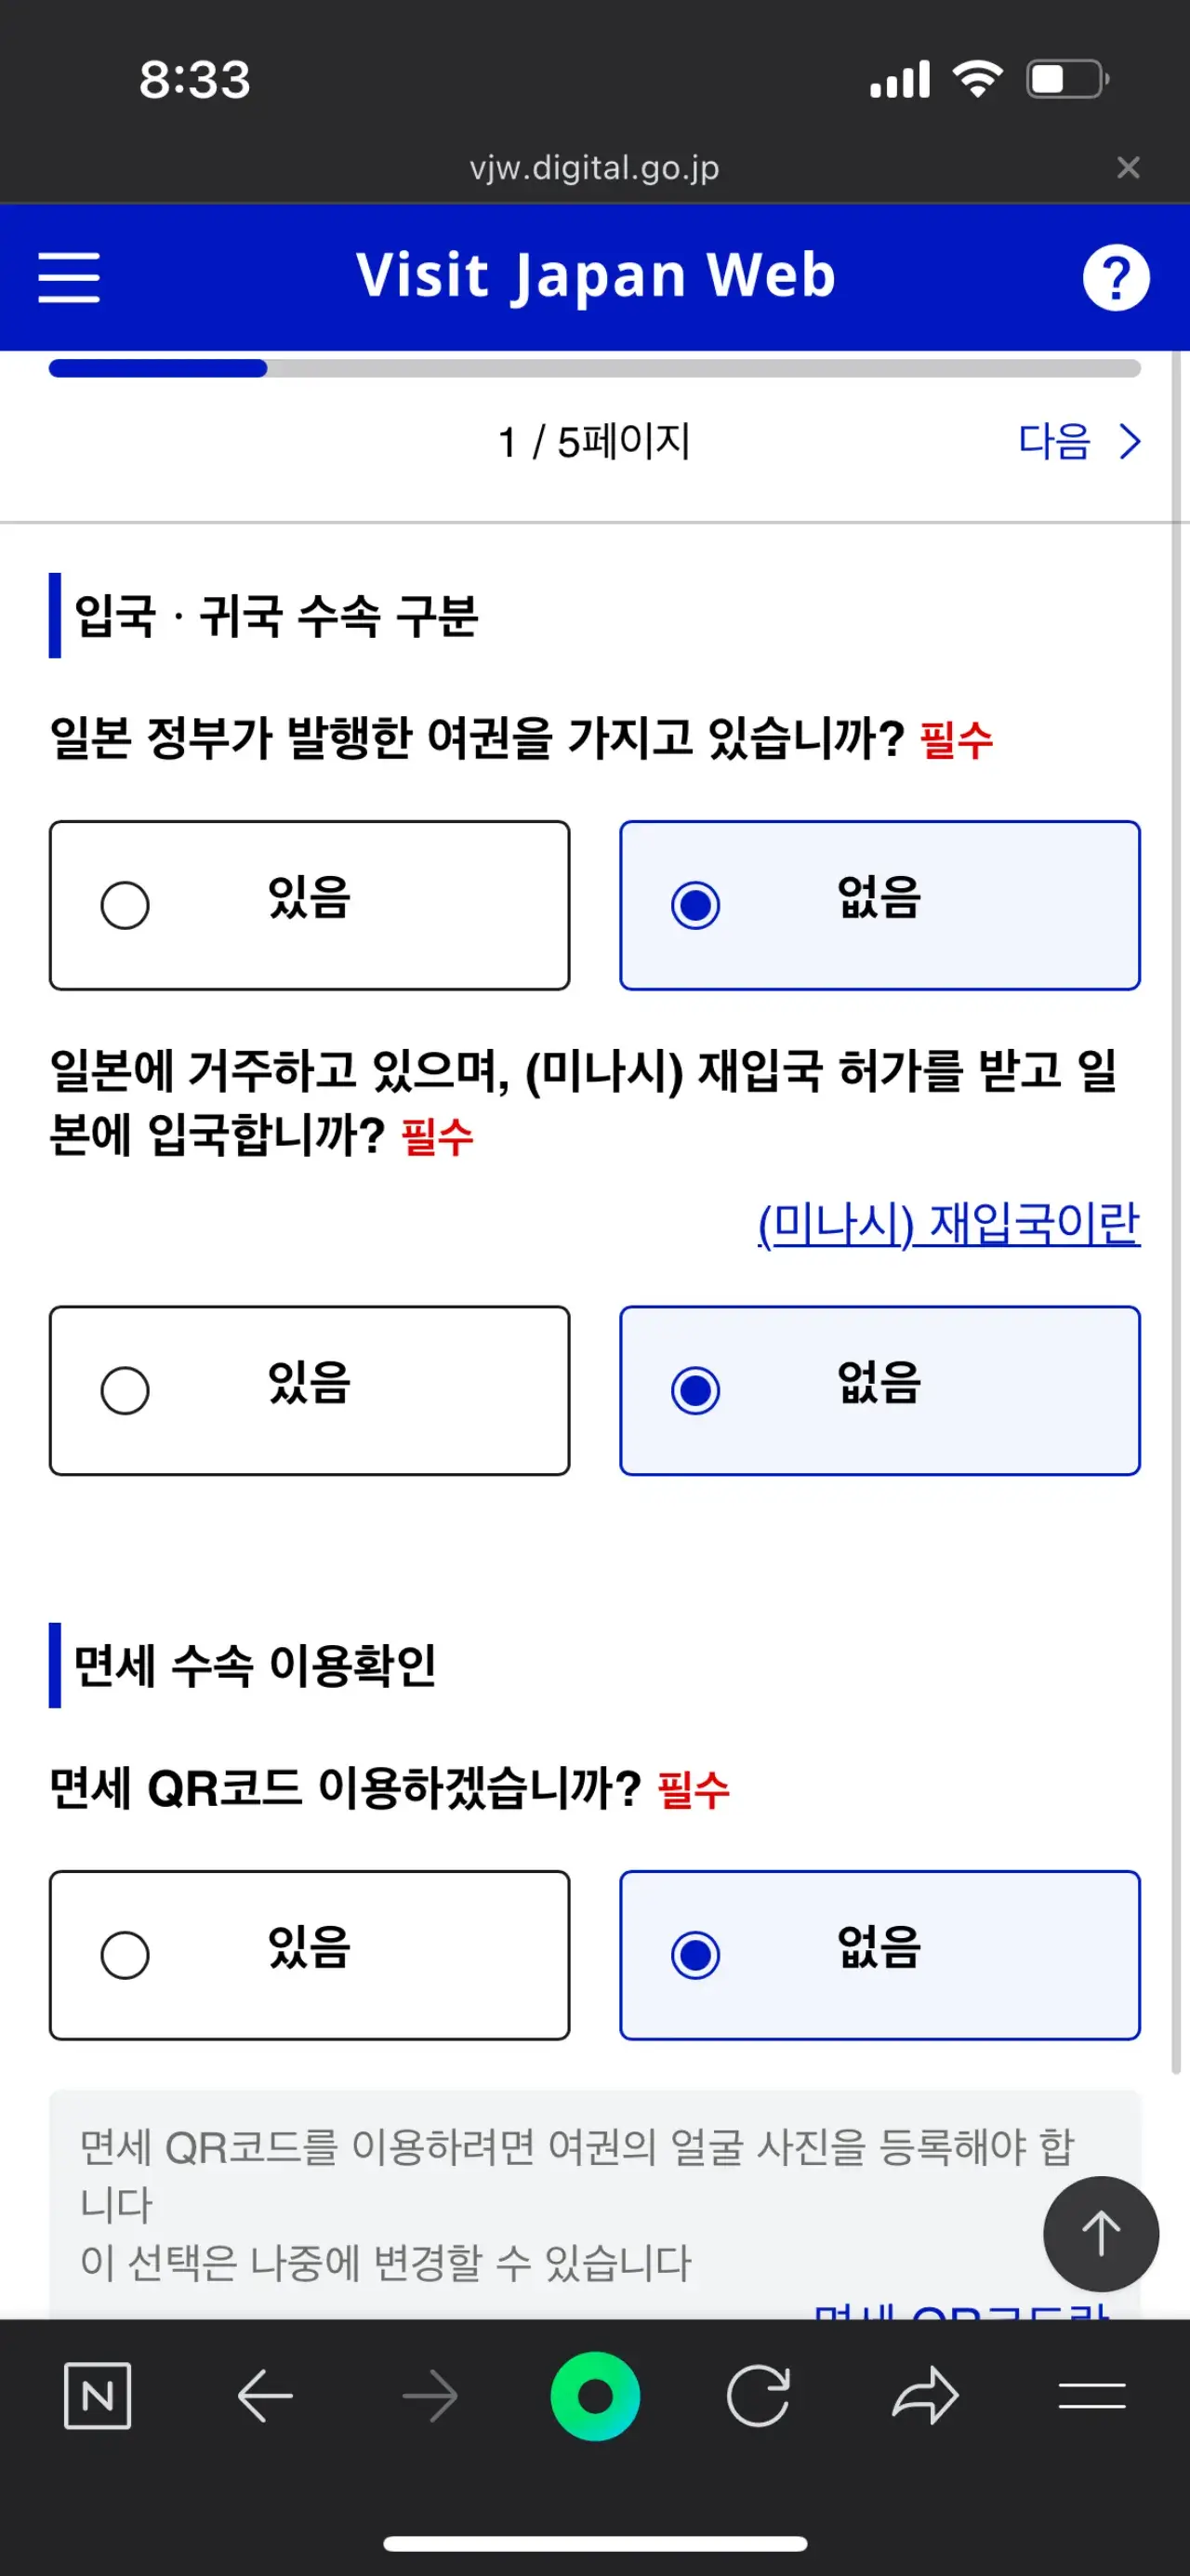Select 없음 for Japanese passport question
1190x2576 pixels.
(x=879, y=905)
